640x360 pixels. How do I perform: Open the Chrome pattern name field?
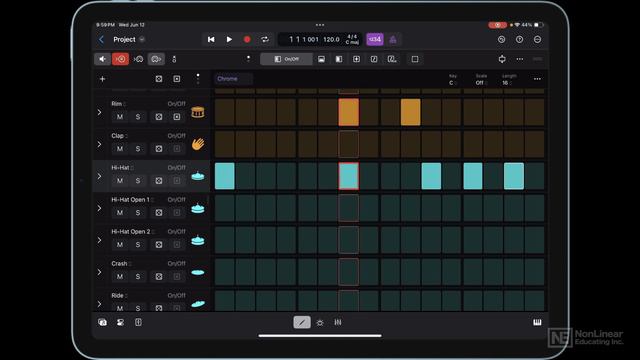(233, 79)
